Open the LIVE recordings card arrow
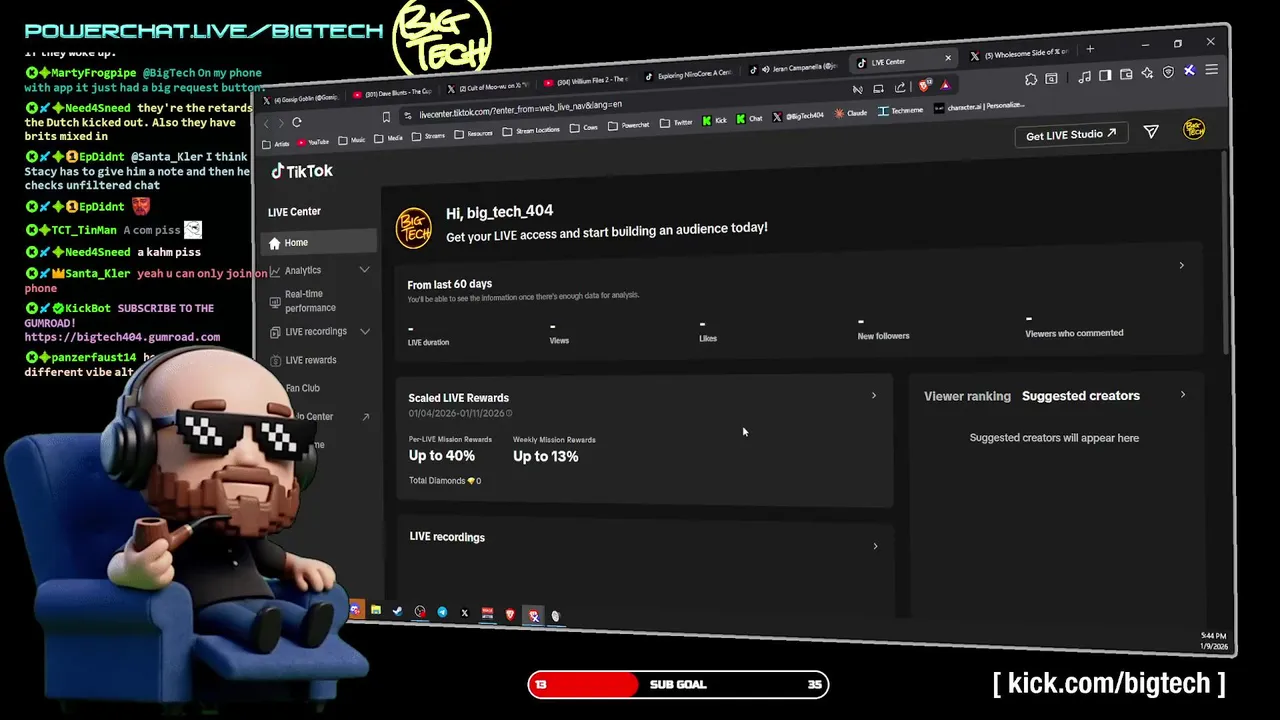1280x720 pixels. pyautogui.click(x=875, y=546)
